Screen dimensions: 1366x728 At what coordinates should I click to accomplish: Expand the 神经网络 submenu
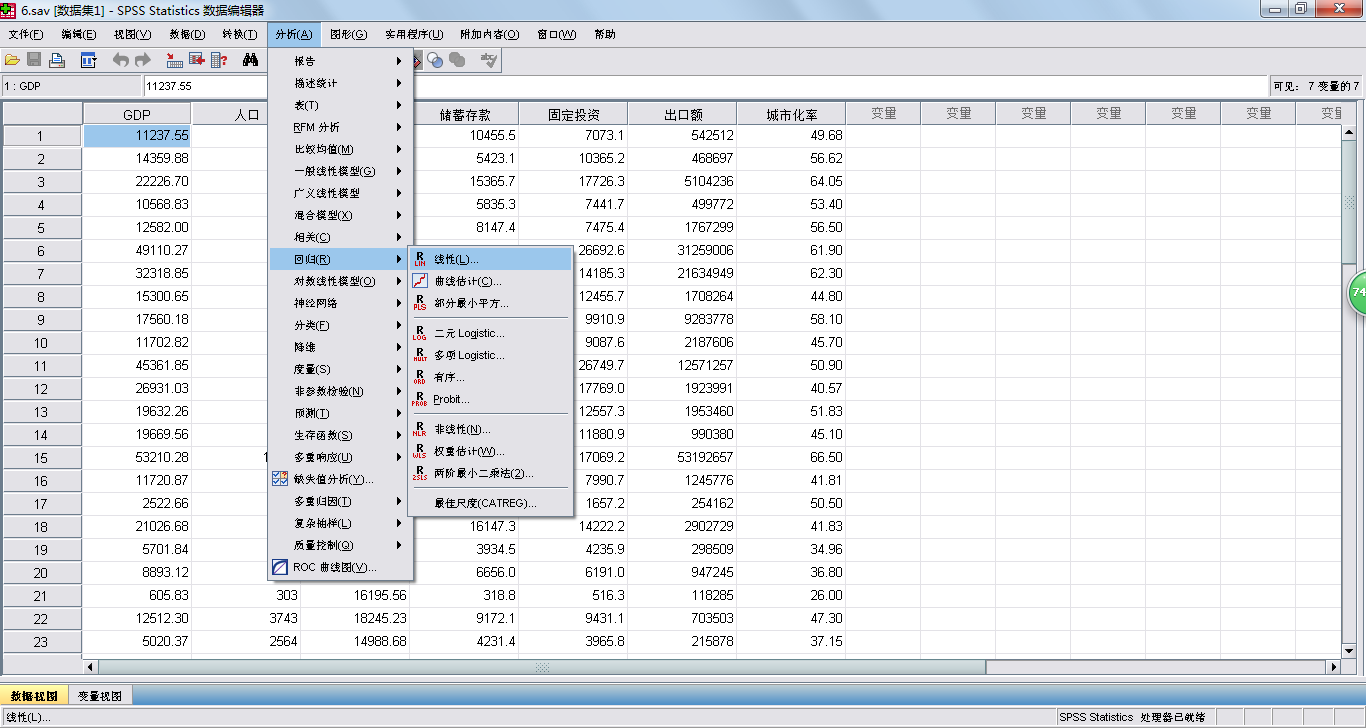click(340, 303)
